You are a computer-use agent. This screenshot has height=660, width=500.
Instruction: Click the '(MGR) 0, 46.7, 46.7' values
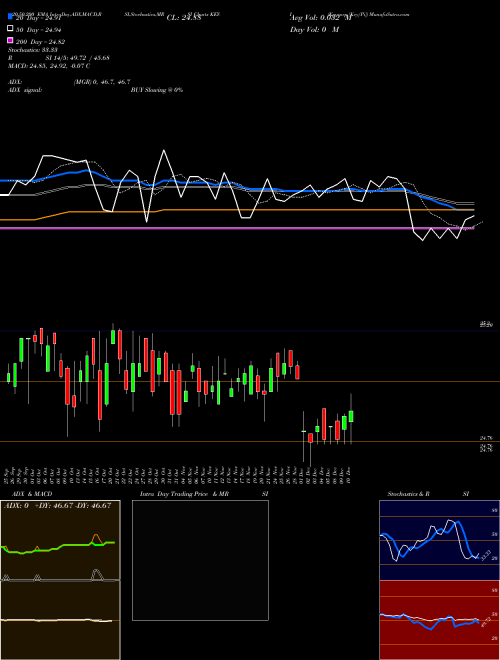coord(102,82)
